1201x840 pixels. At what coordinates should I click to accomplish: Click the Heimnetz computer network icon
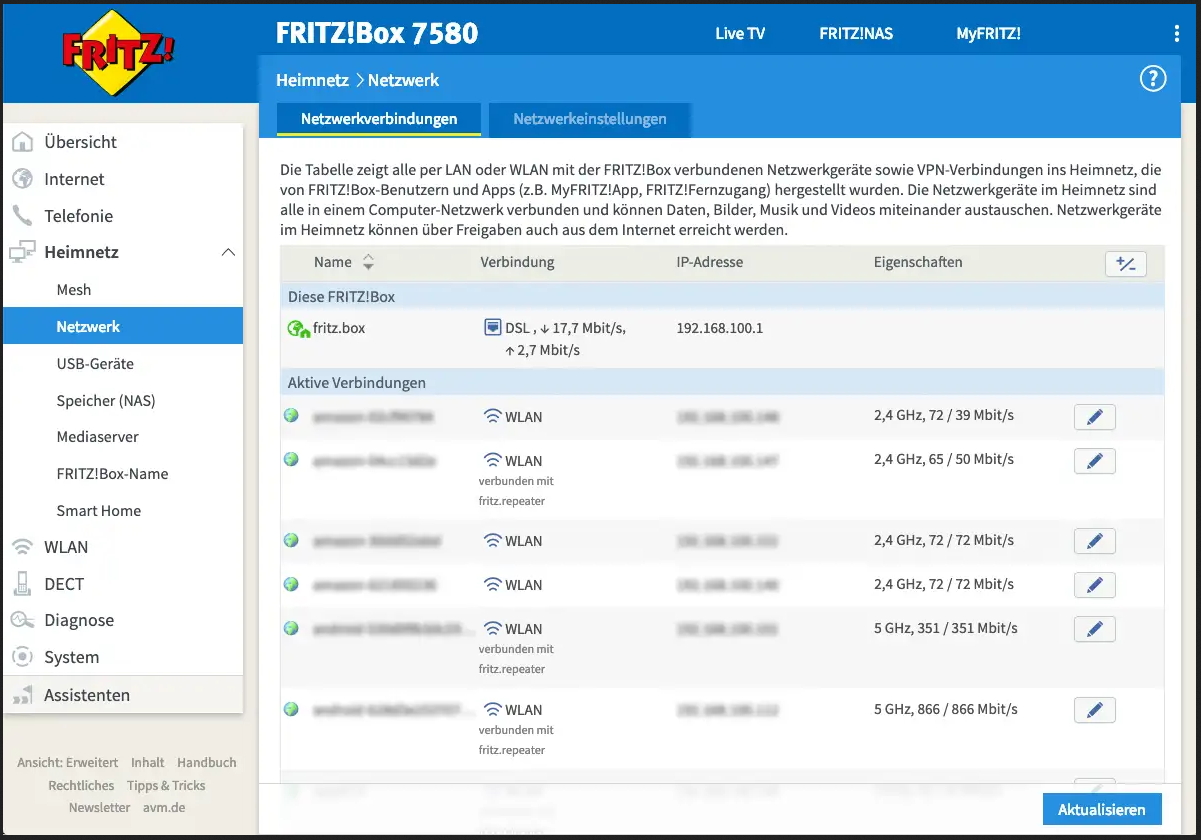[22, 253]
